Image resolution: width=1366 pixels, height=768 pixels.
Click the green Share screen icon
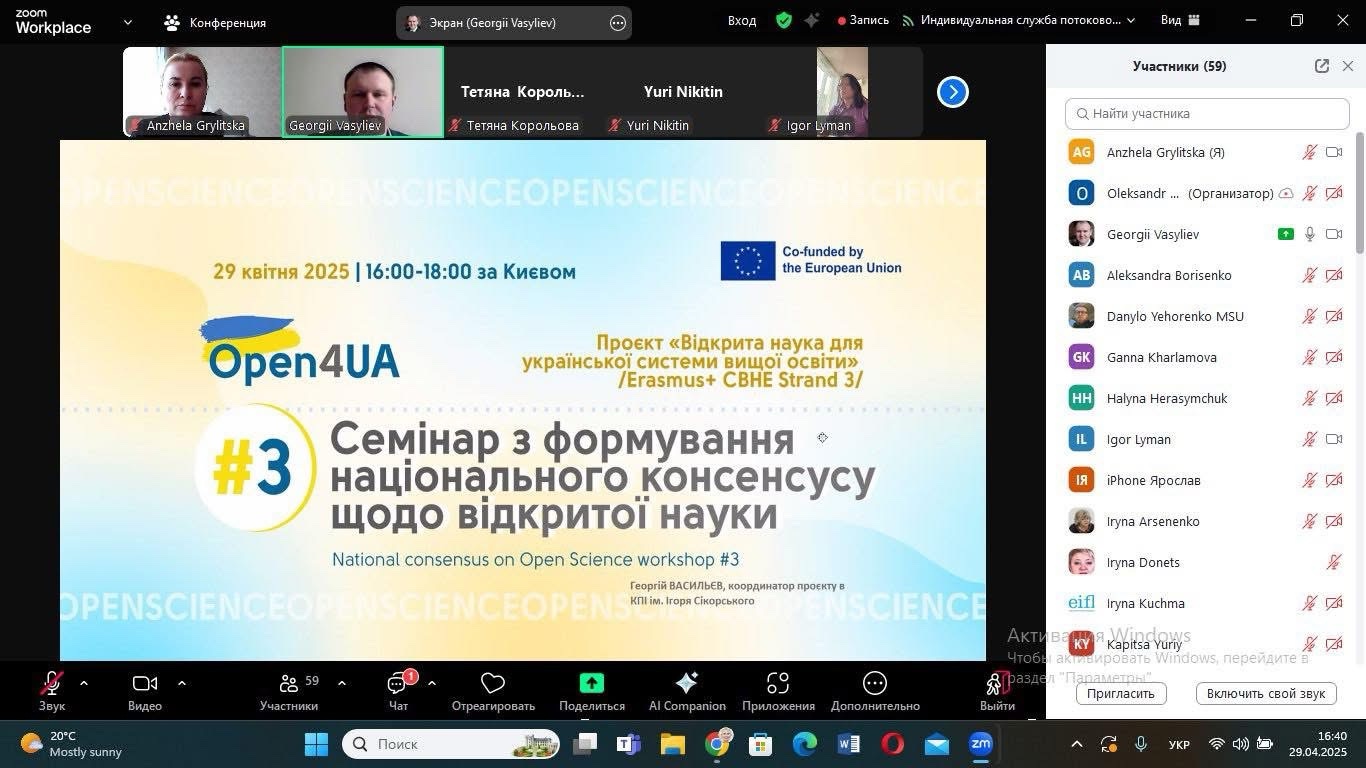click(x=592, y=683)
